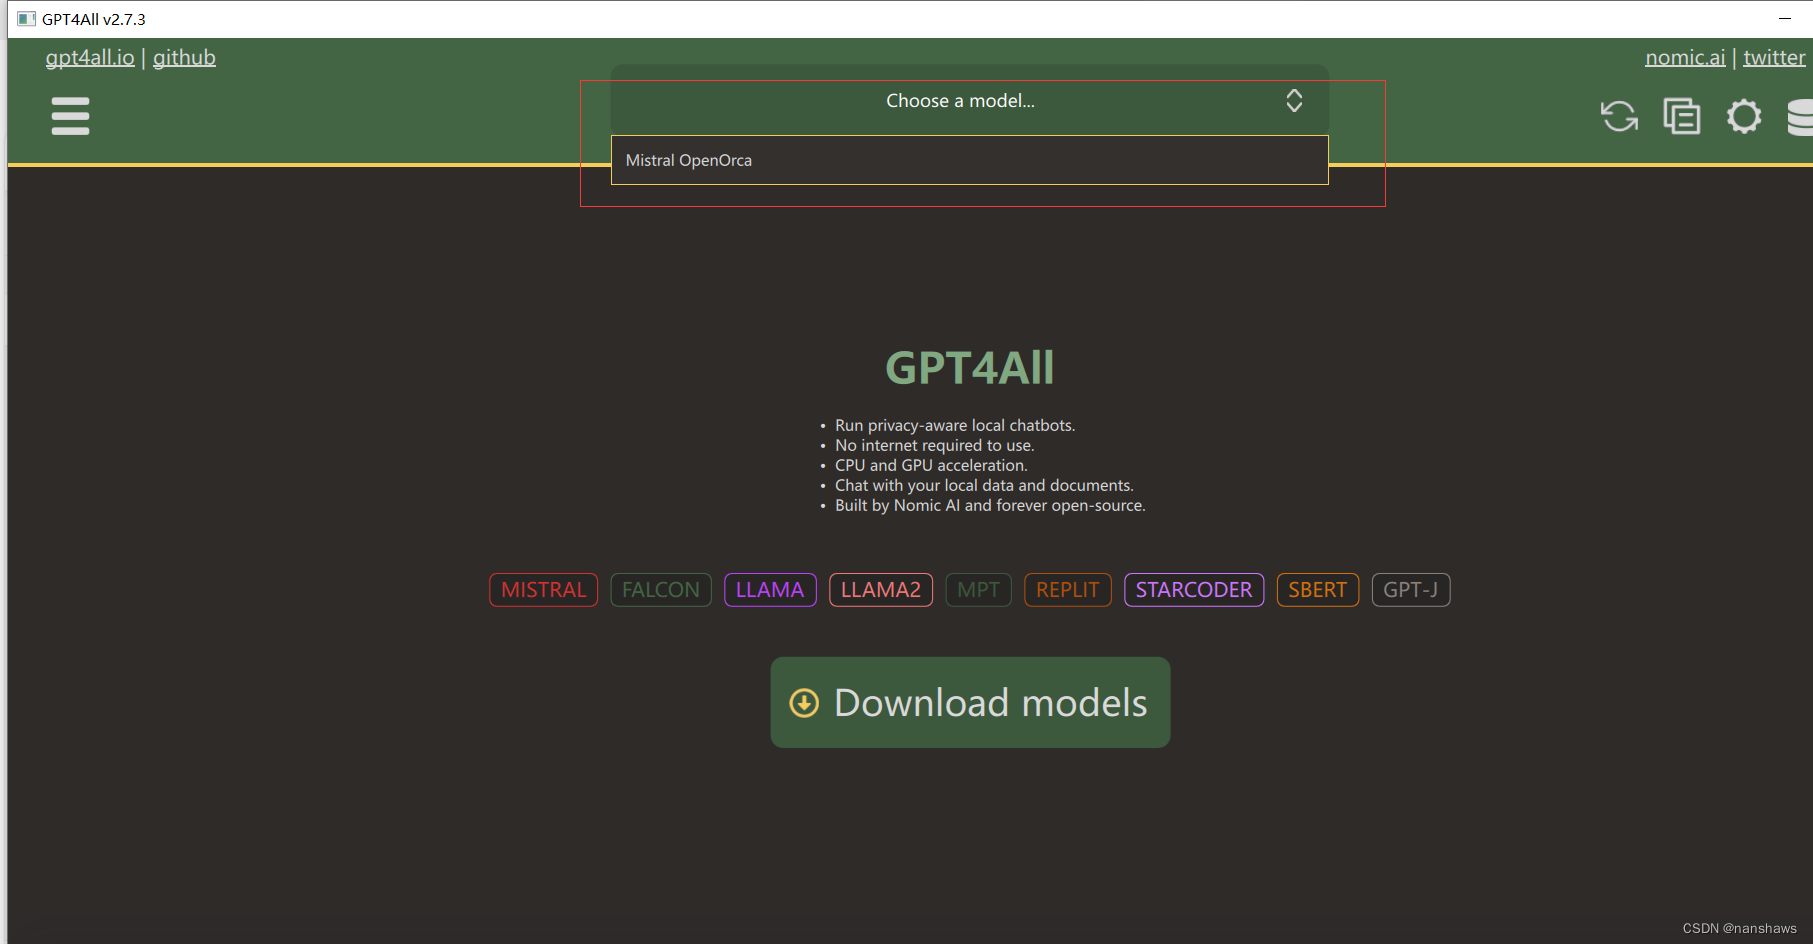The image size is (1813, 944).
Task: Expand the Choose a model combo box
Action: click(970, 100)
